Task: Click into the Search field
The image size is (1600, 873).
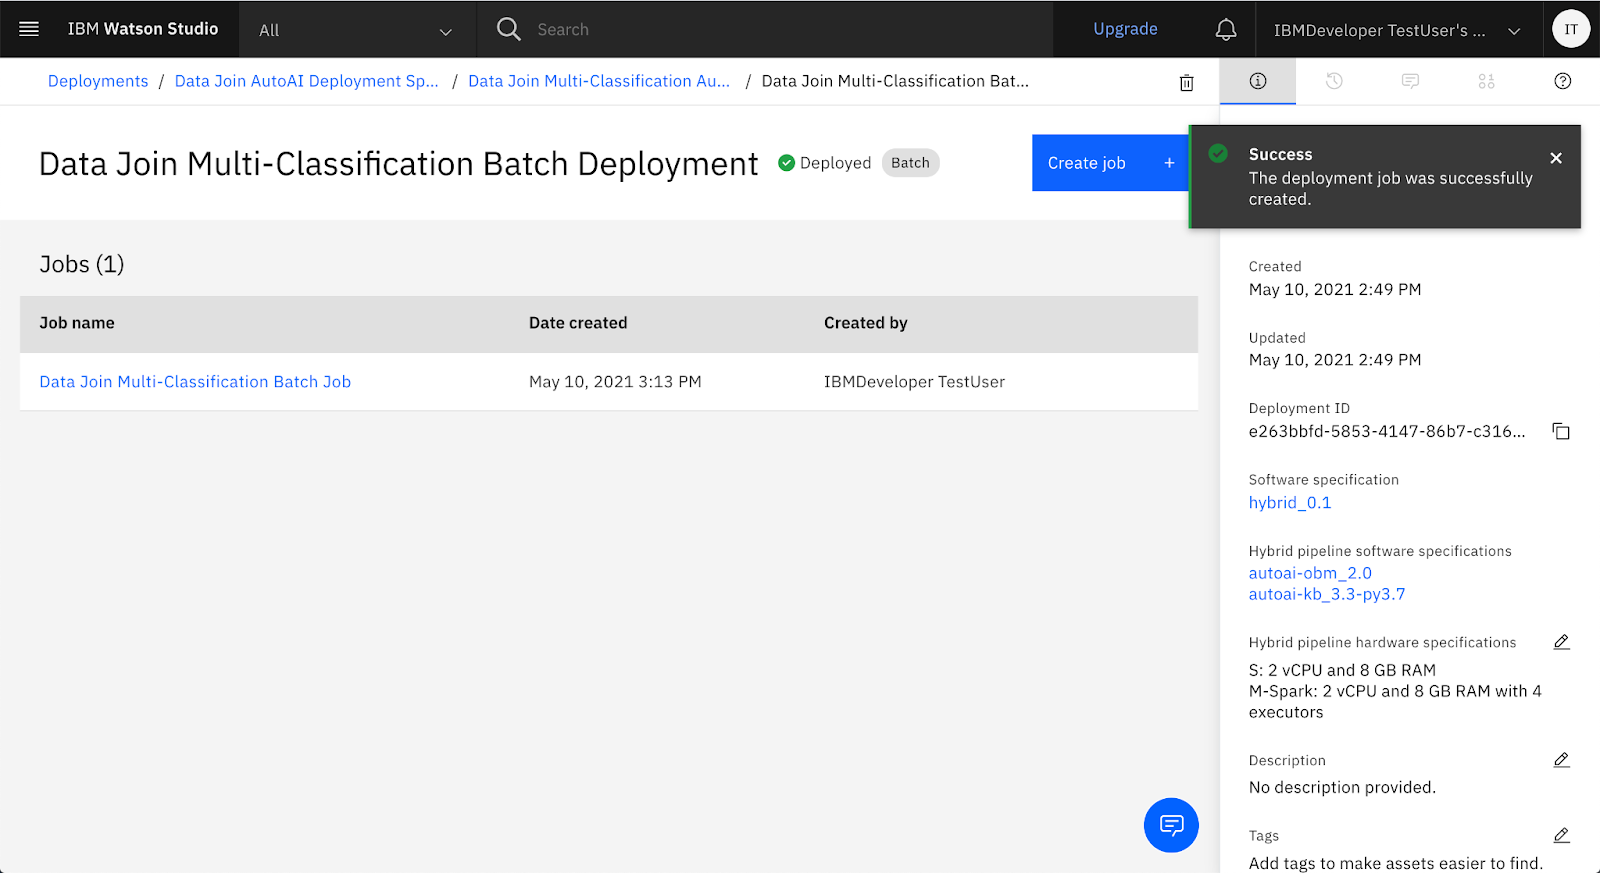Action: click(780, 30)
